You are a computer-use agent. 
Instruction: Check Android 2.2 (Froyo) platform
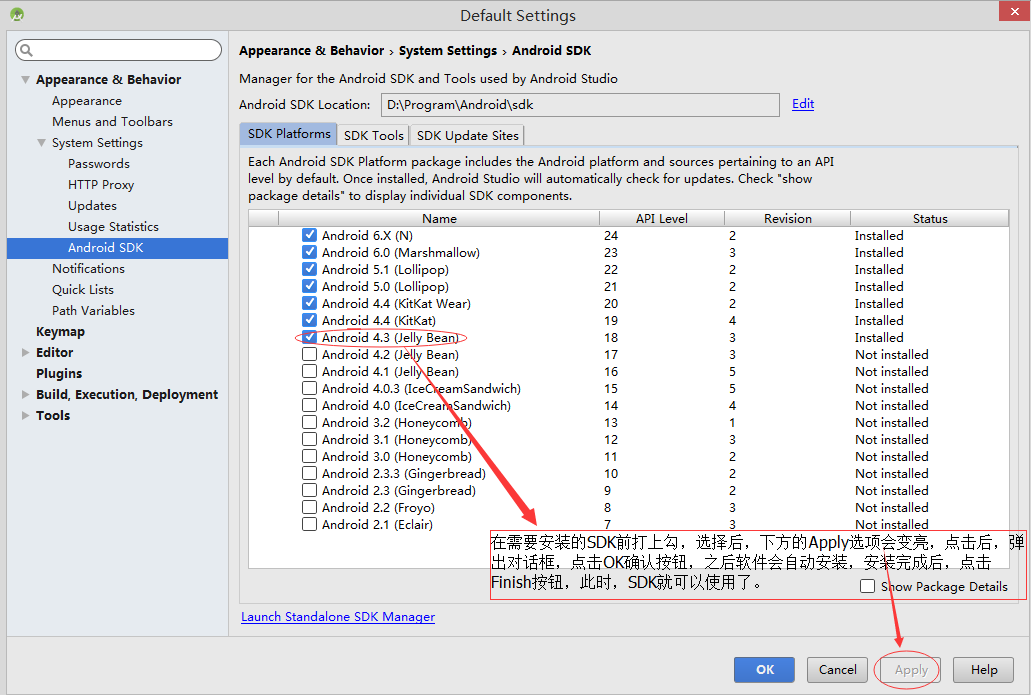click(x=309, y=508)
